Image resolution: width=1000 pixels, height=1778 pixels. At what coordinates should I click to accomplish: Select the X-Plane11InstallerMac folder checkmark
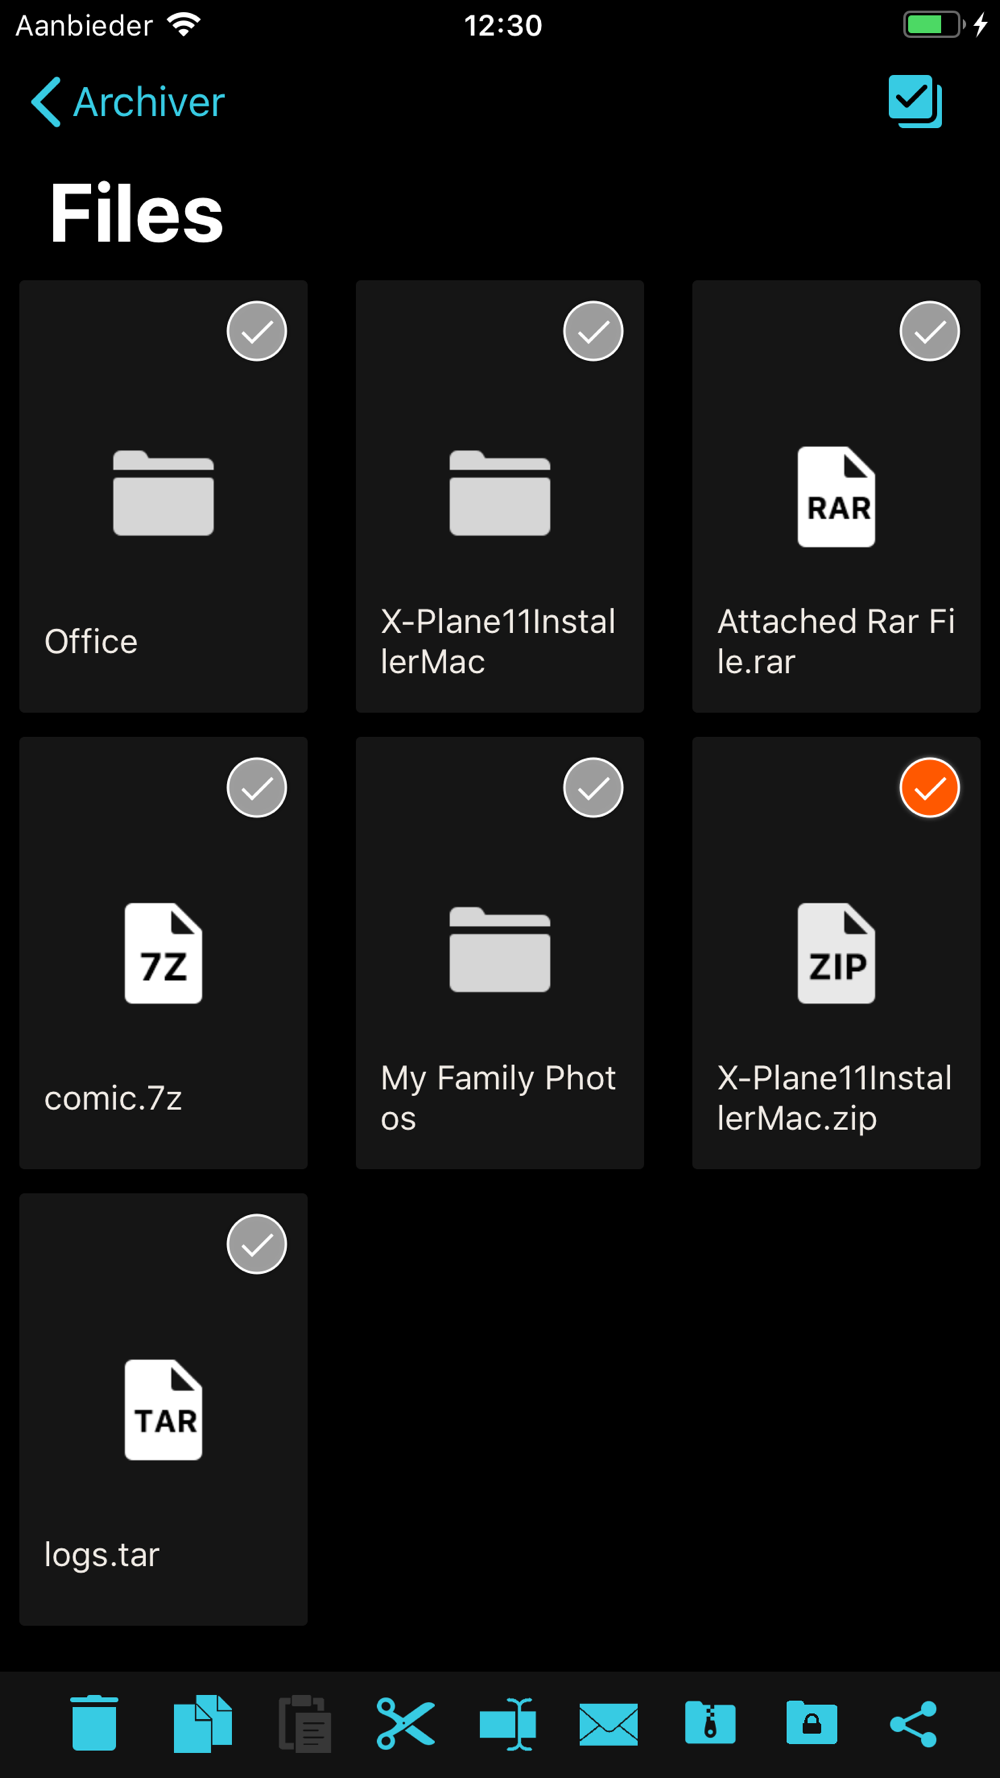(594, 331)
